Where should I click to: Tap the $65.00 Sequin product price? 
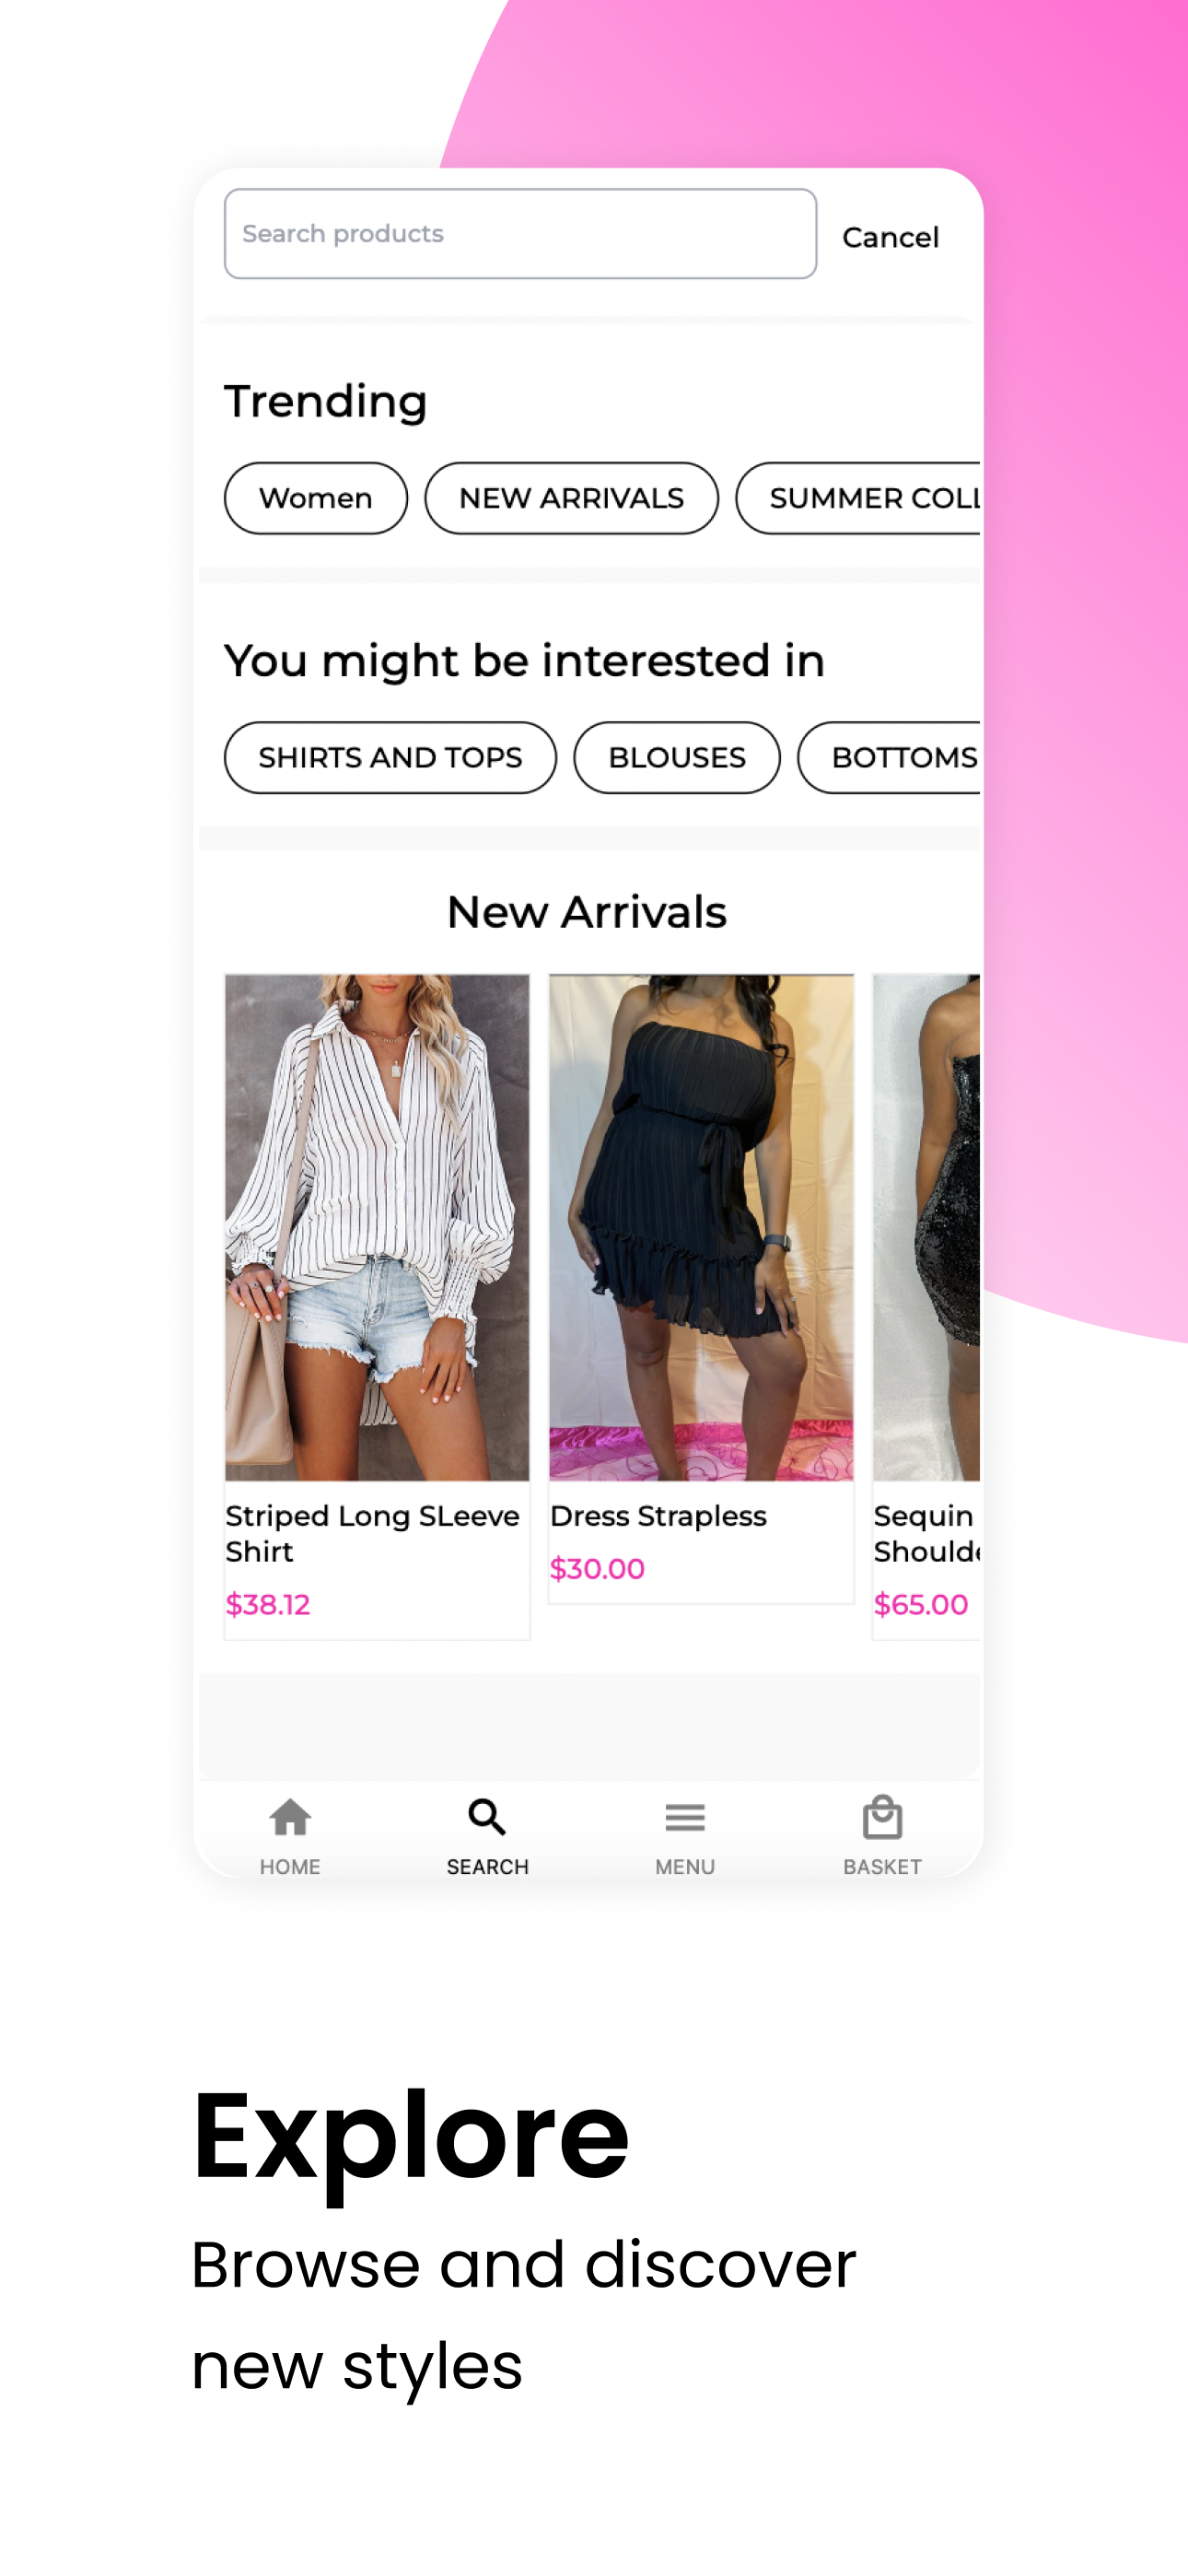[921, 1604]
